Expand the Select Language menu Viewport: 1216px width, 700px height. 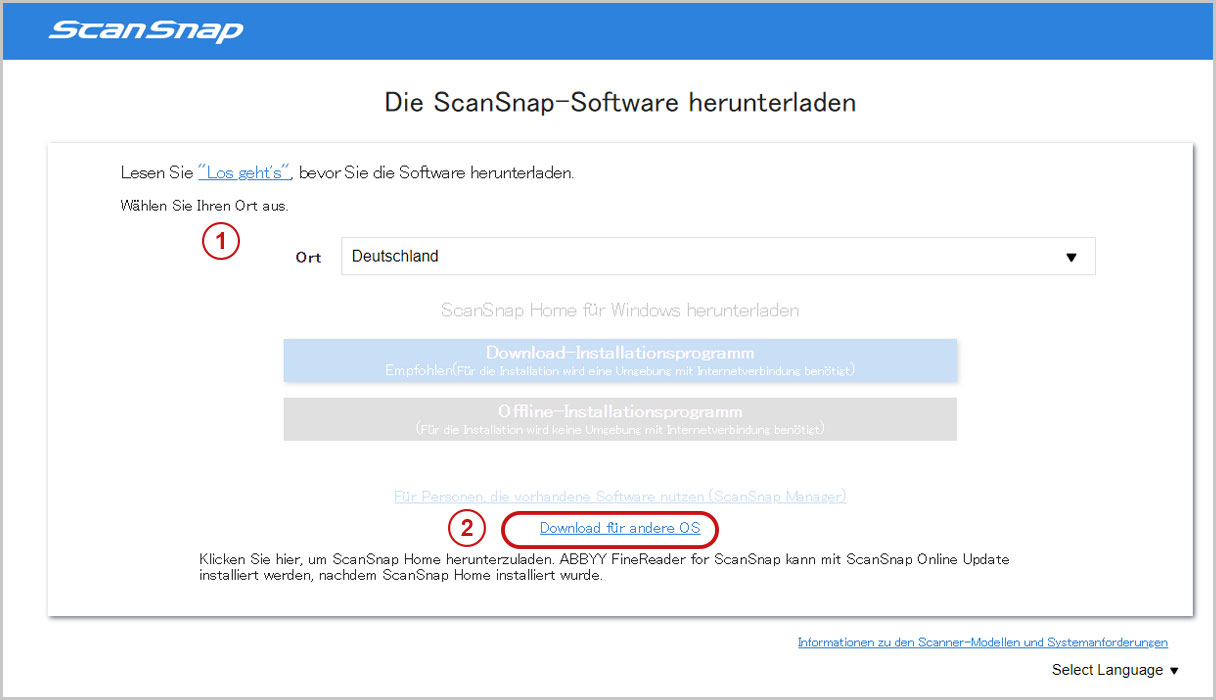1115,670
